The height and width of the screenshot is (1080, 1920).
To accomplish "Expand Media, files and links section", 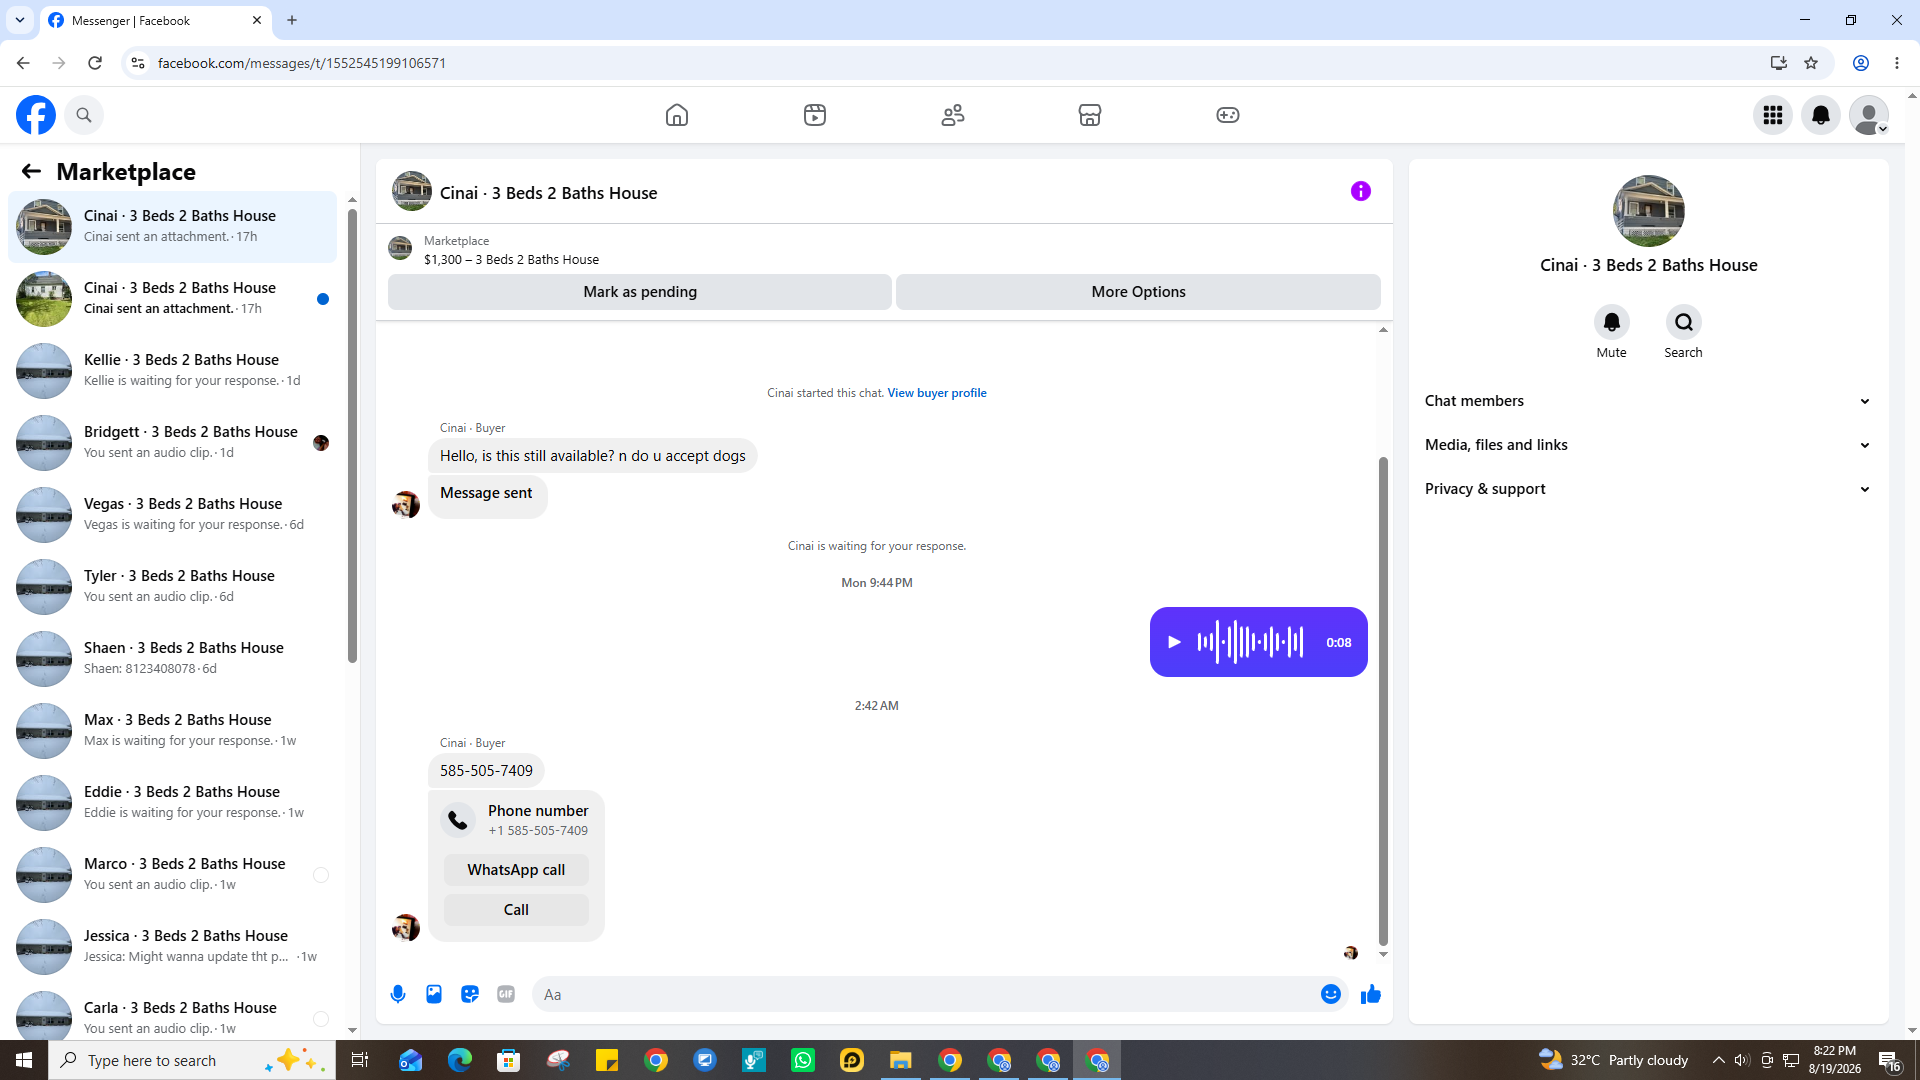I will (x=1648, y=445).
